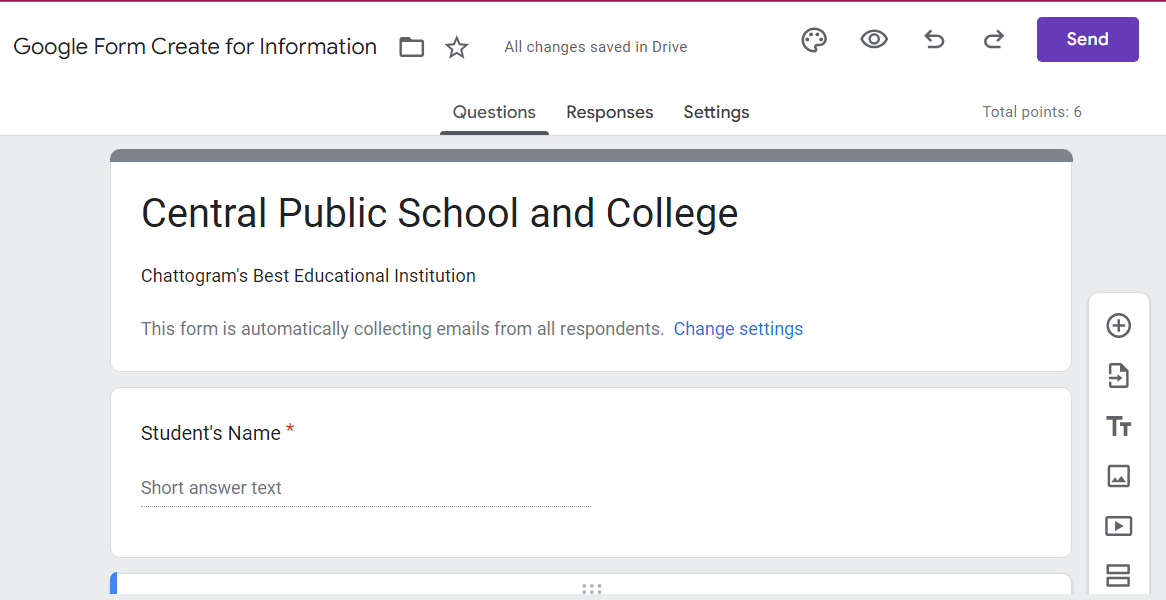
Task: Click the Total points: 6 label
Action: [1031, 112]
